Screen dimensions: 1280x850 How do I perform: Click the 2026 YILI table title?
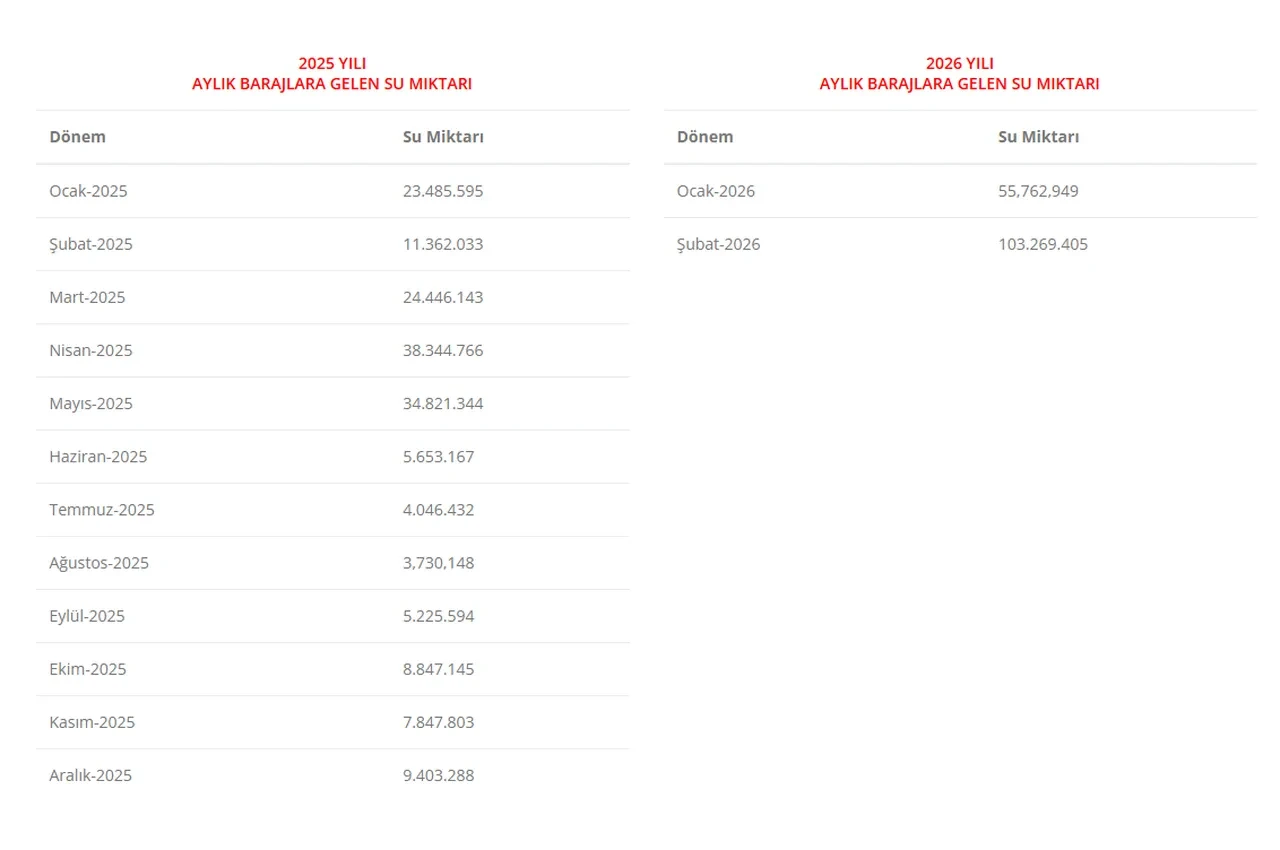pyautogui.click(x=959, y=73)
